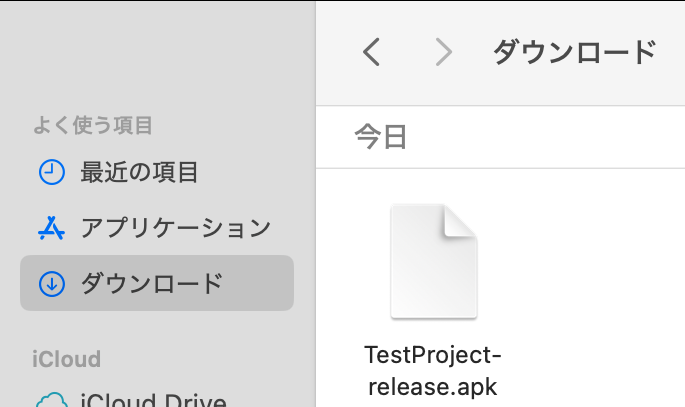Viewport: 685px width, 407px height.
Task: Go forward with the right chevron
Action: tap(443, 52)
